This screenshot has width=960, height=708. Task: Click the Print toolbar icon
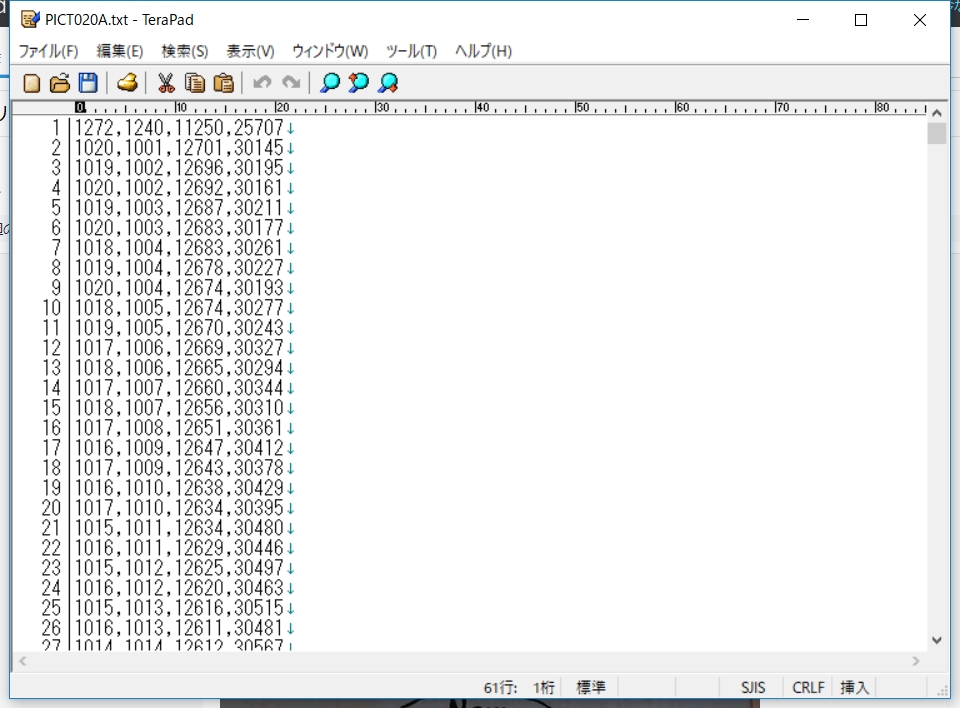point(127,83)
